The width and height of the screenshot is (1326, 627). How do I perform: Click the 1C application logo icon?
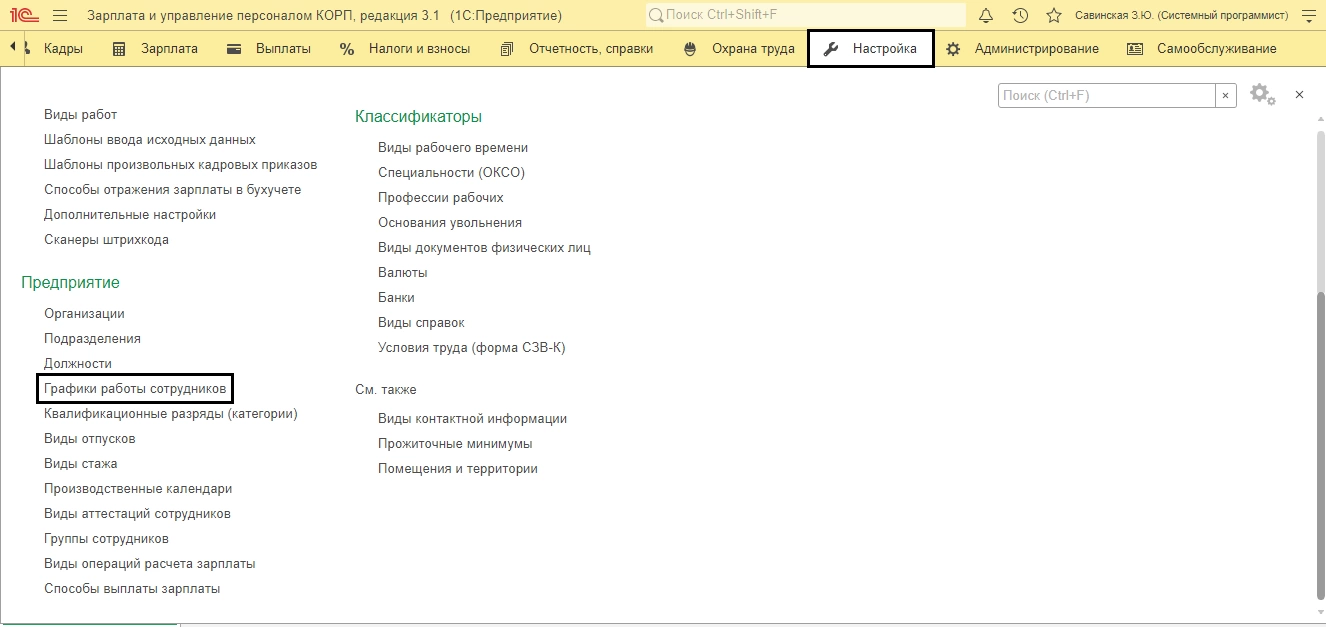coord(24,16)
